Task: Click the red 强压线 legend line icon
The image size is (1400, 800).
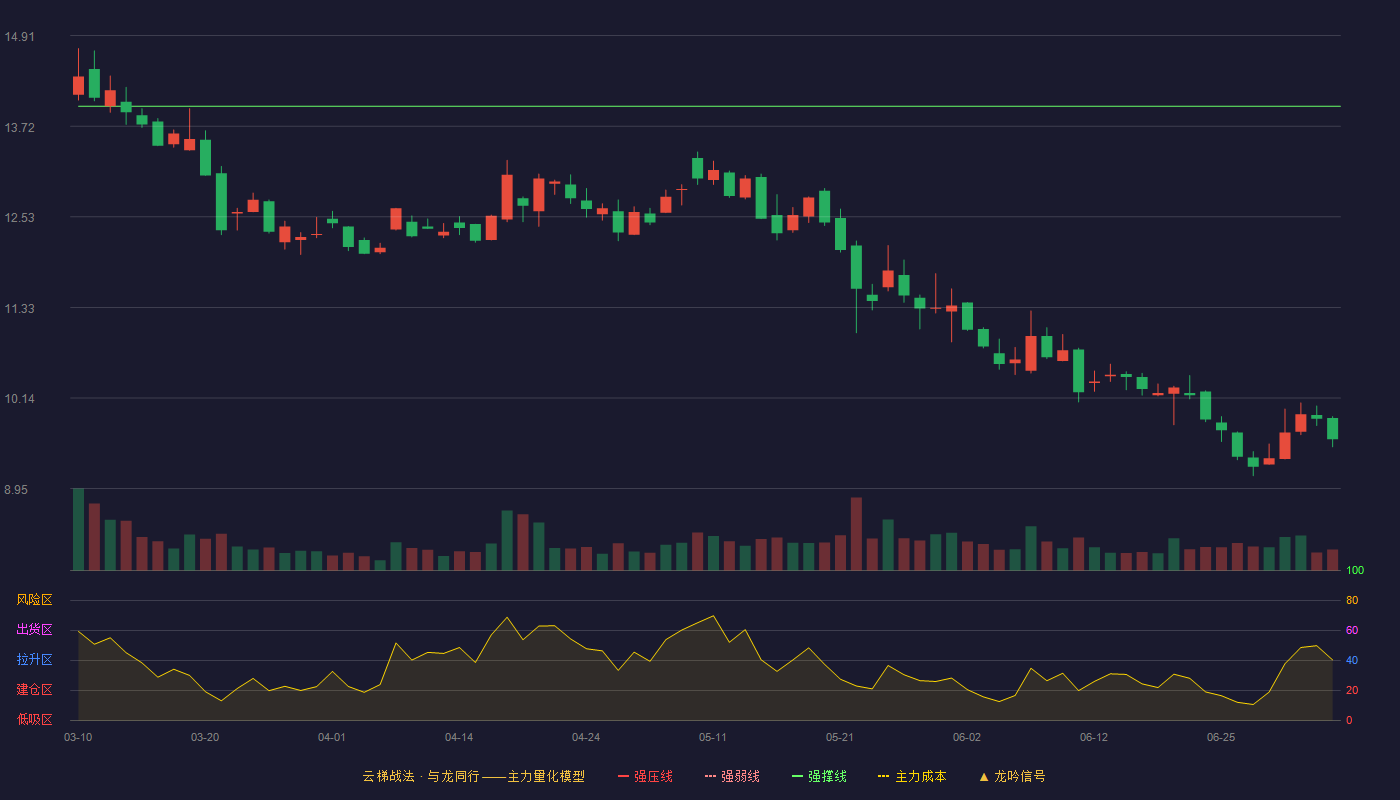Action: pyautogui.click(x=623, y=776)
